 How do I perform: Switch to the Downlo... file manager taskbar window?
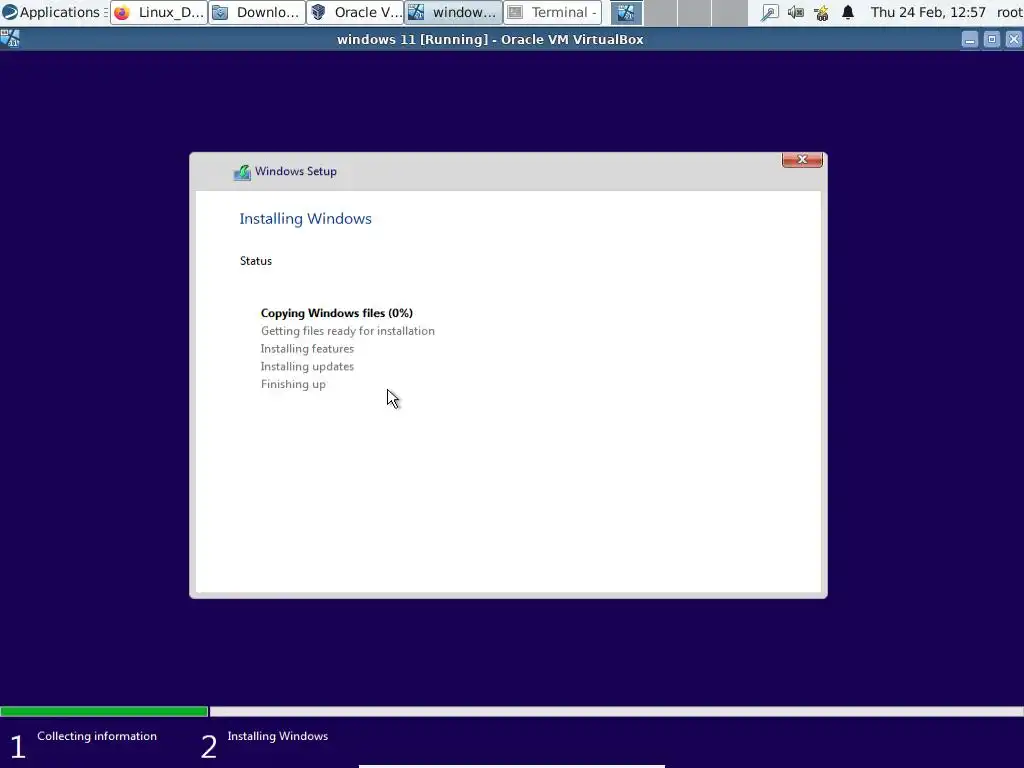257,12
